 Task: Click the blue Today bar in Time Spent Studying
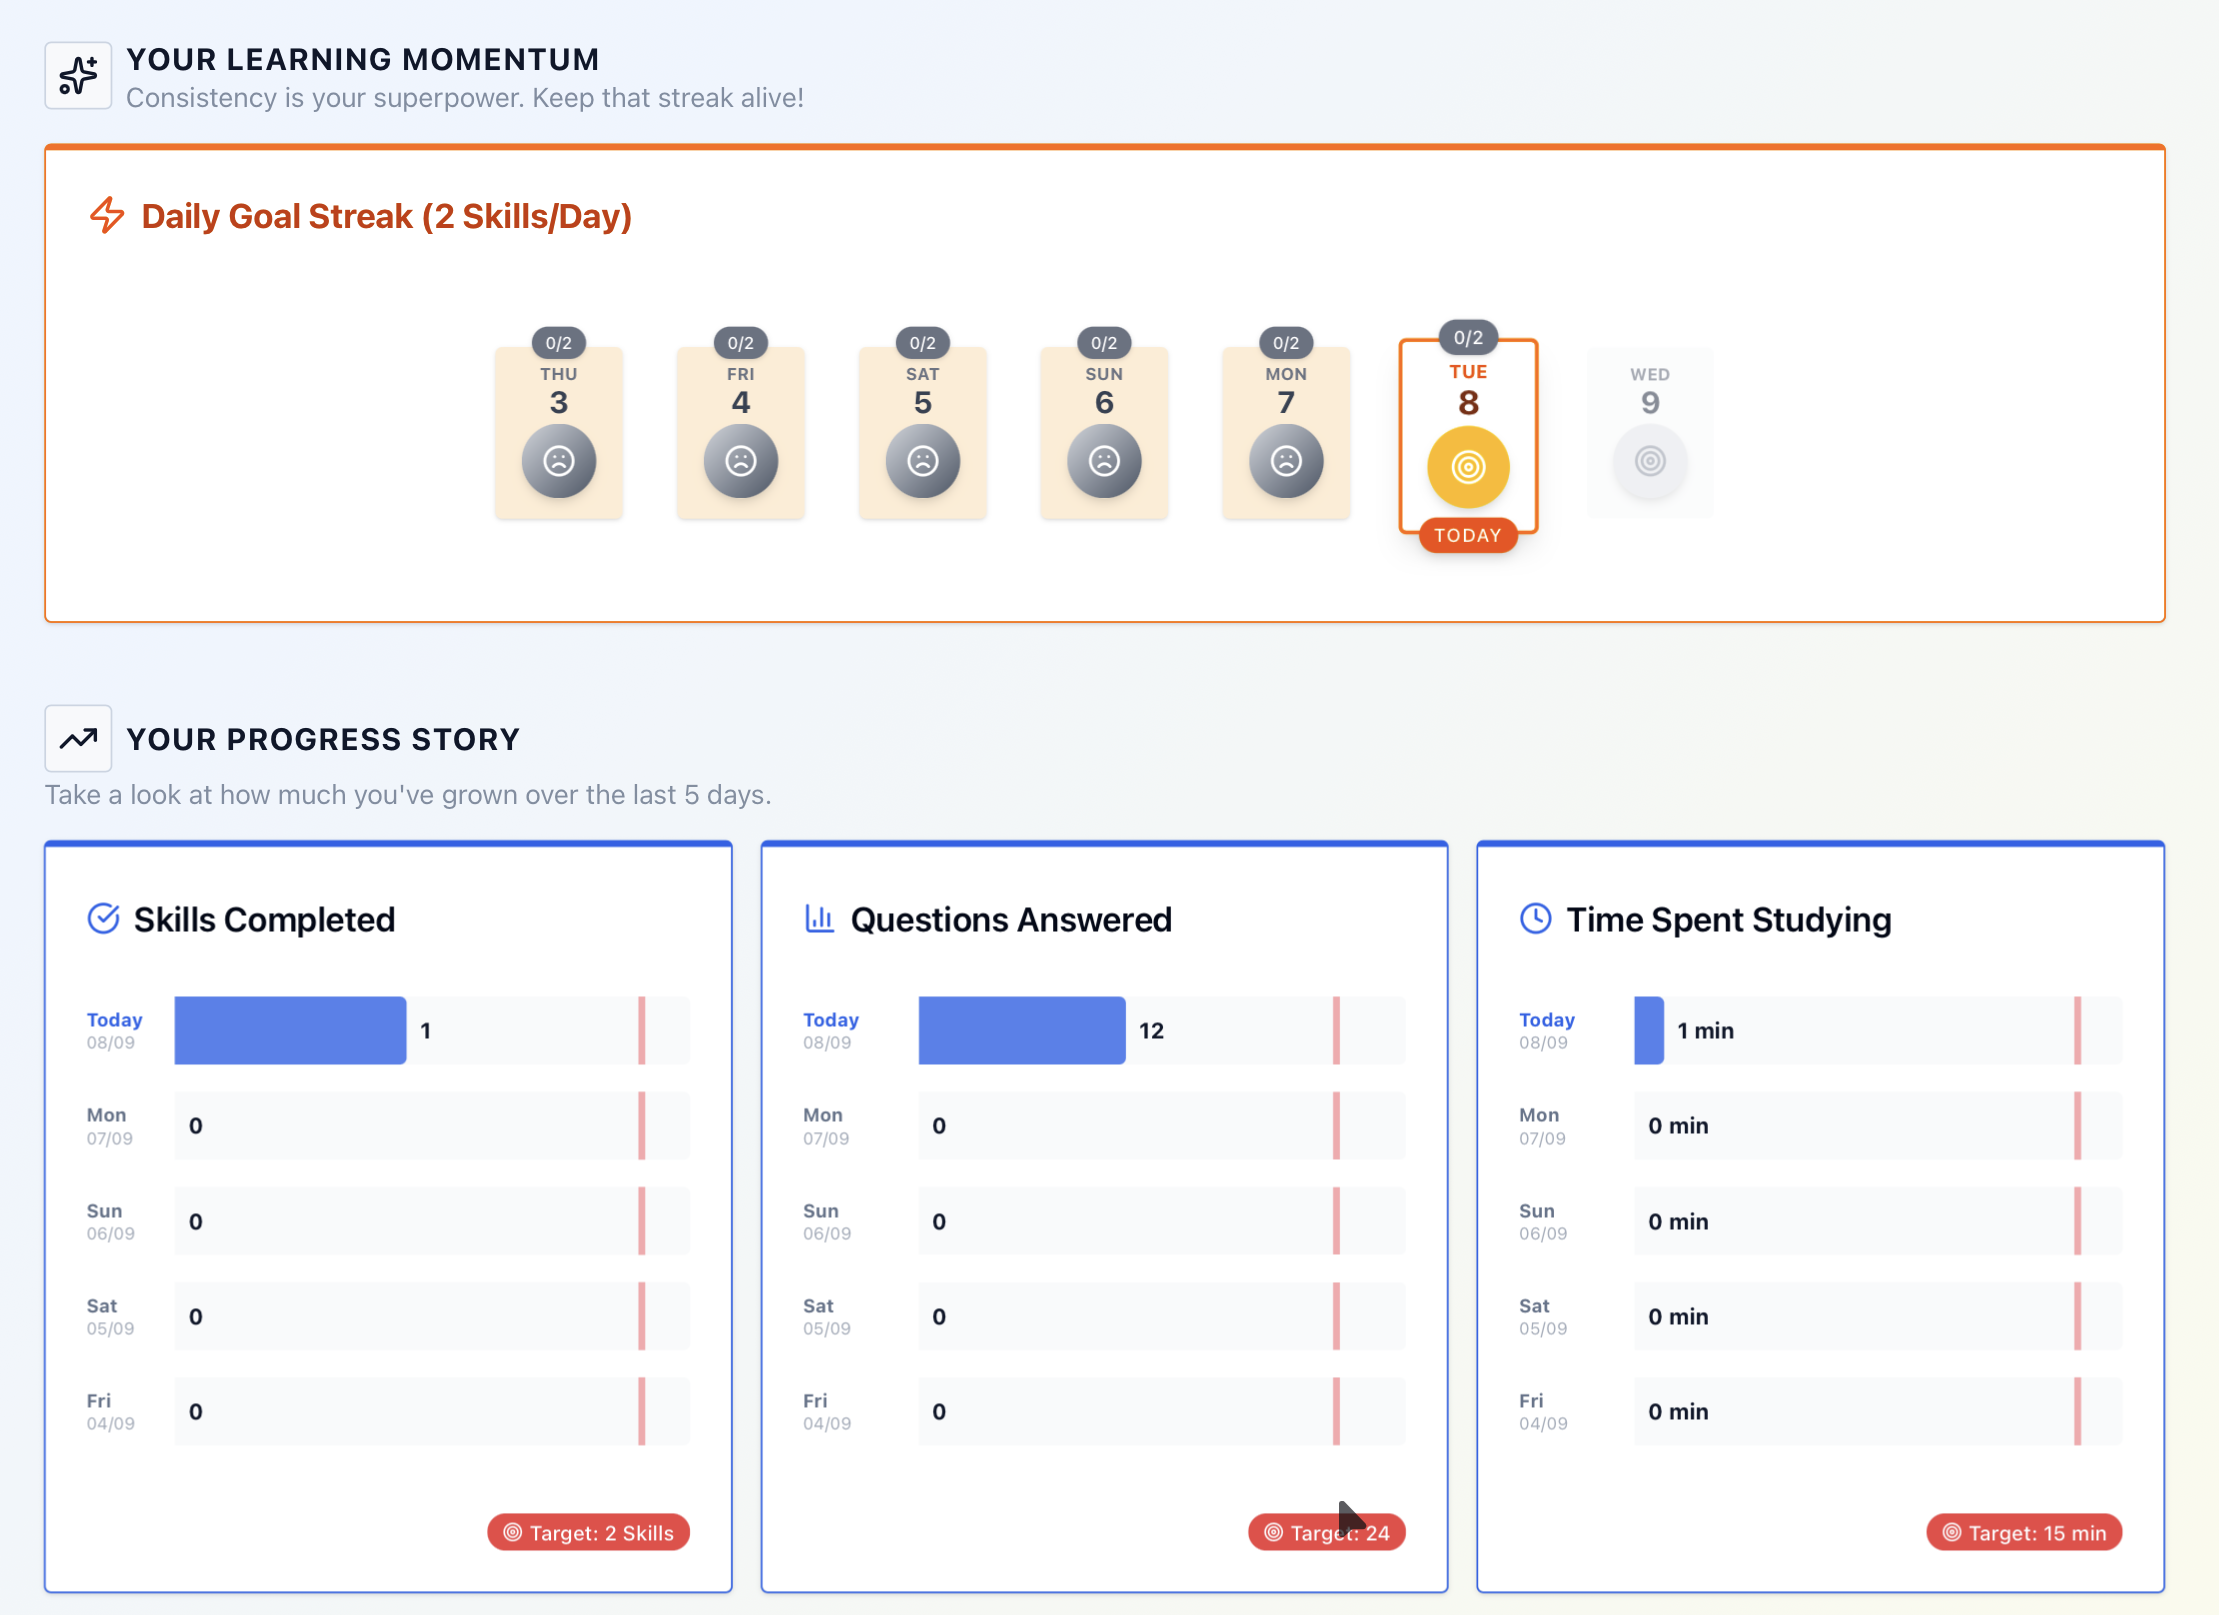tap(1649, 1030)
